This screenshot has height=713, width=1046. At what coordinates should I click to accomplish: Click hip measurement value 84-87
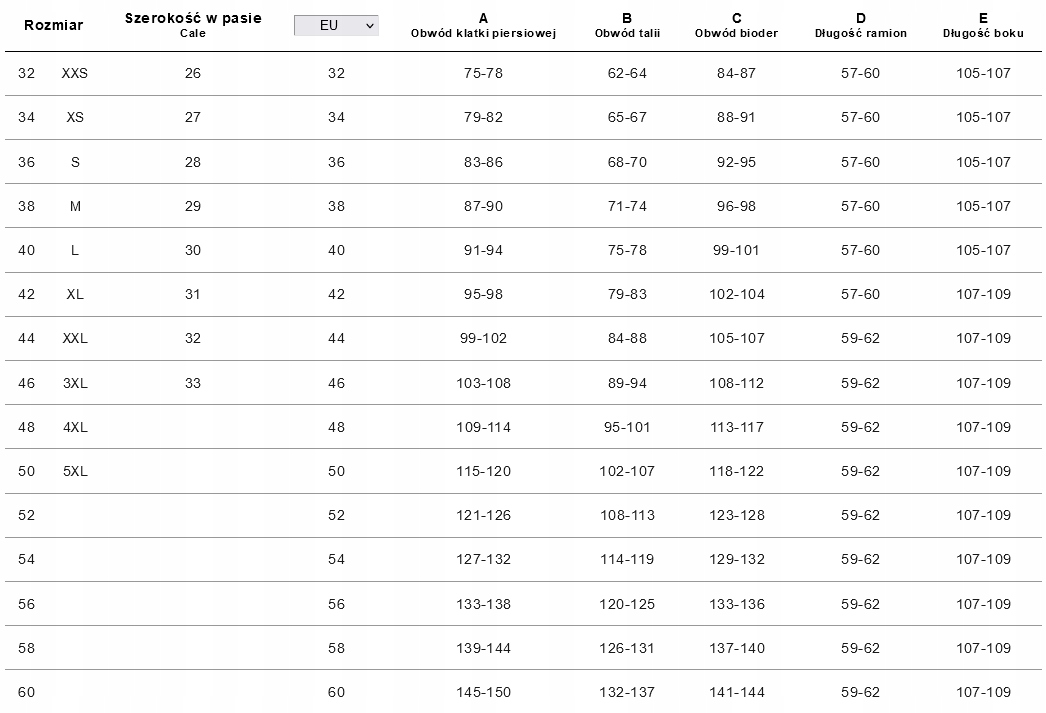(737, 73)
